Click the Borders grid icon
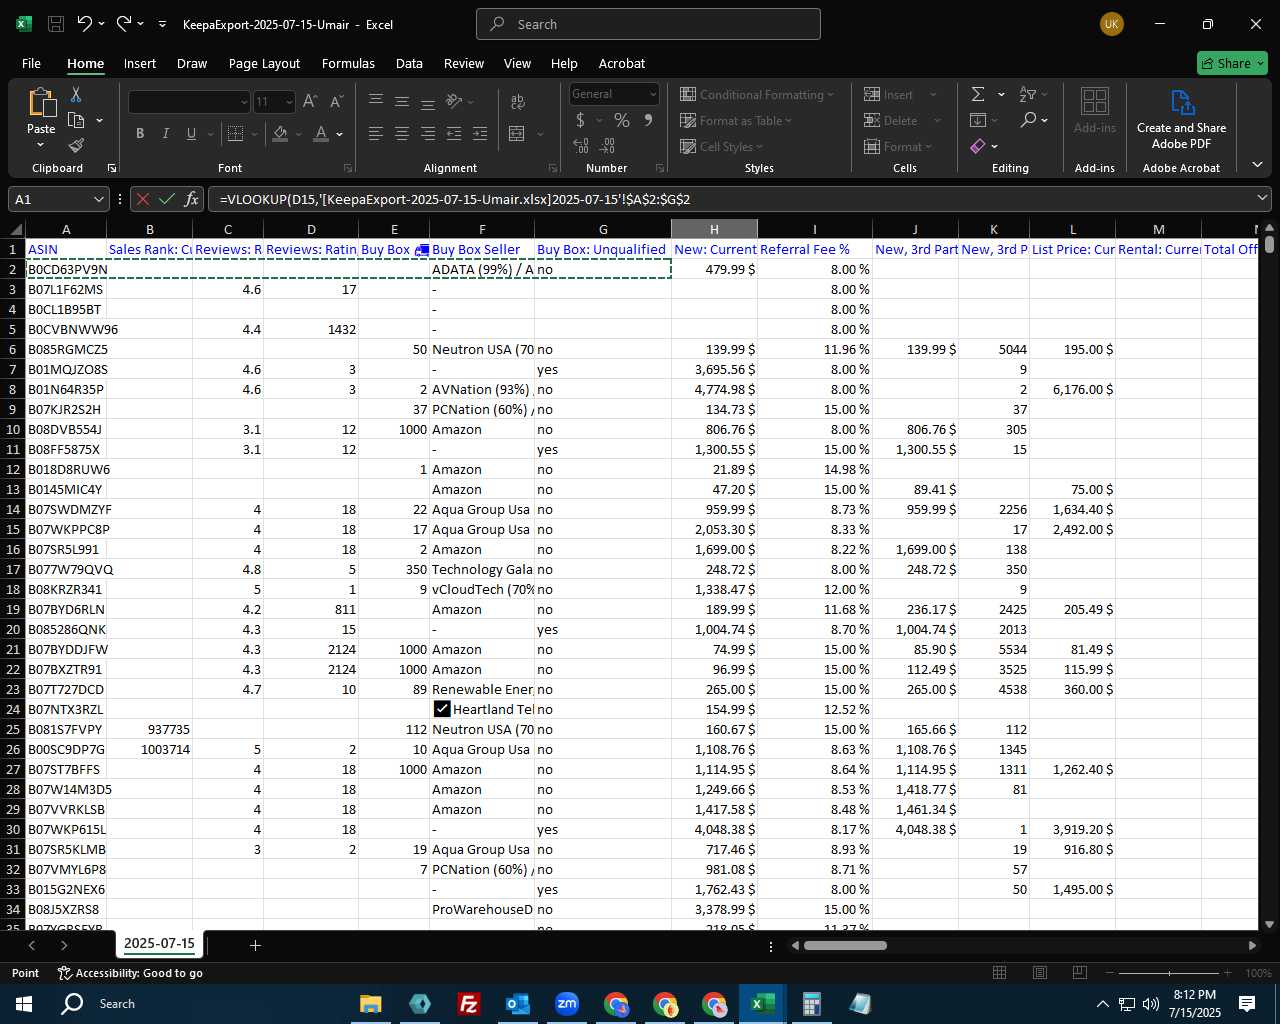This screenshot has width=1280, height=1024. (x=236, y=133)
